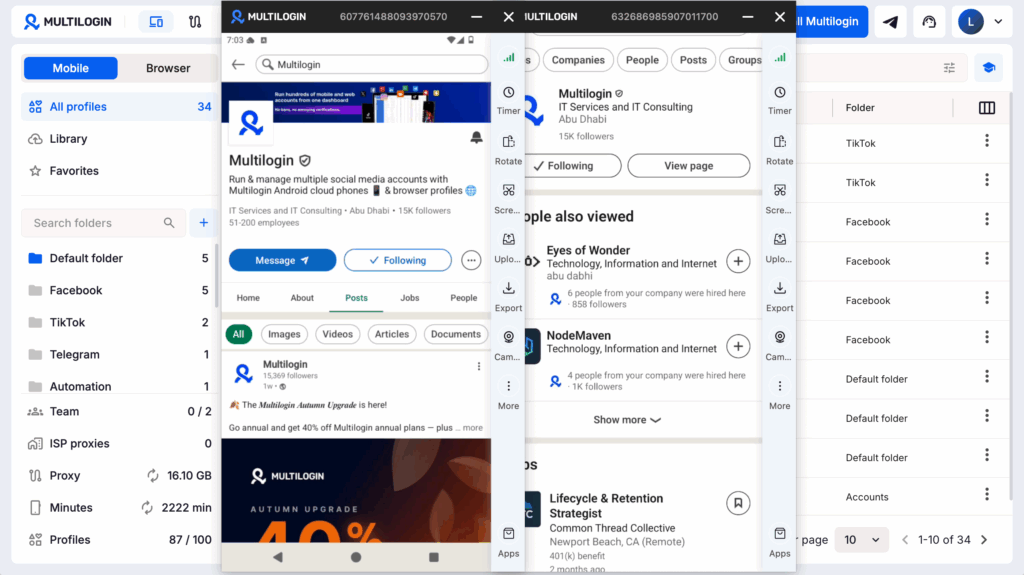This screenshot has width=1024, height=575.
Task: Open the Telegram folder in sidebar
Action: [x=120, y=354]
